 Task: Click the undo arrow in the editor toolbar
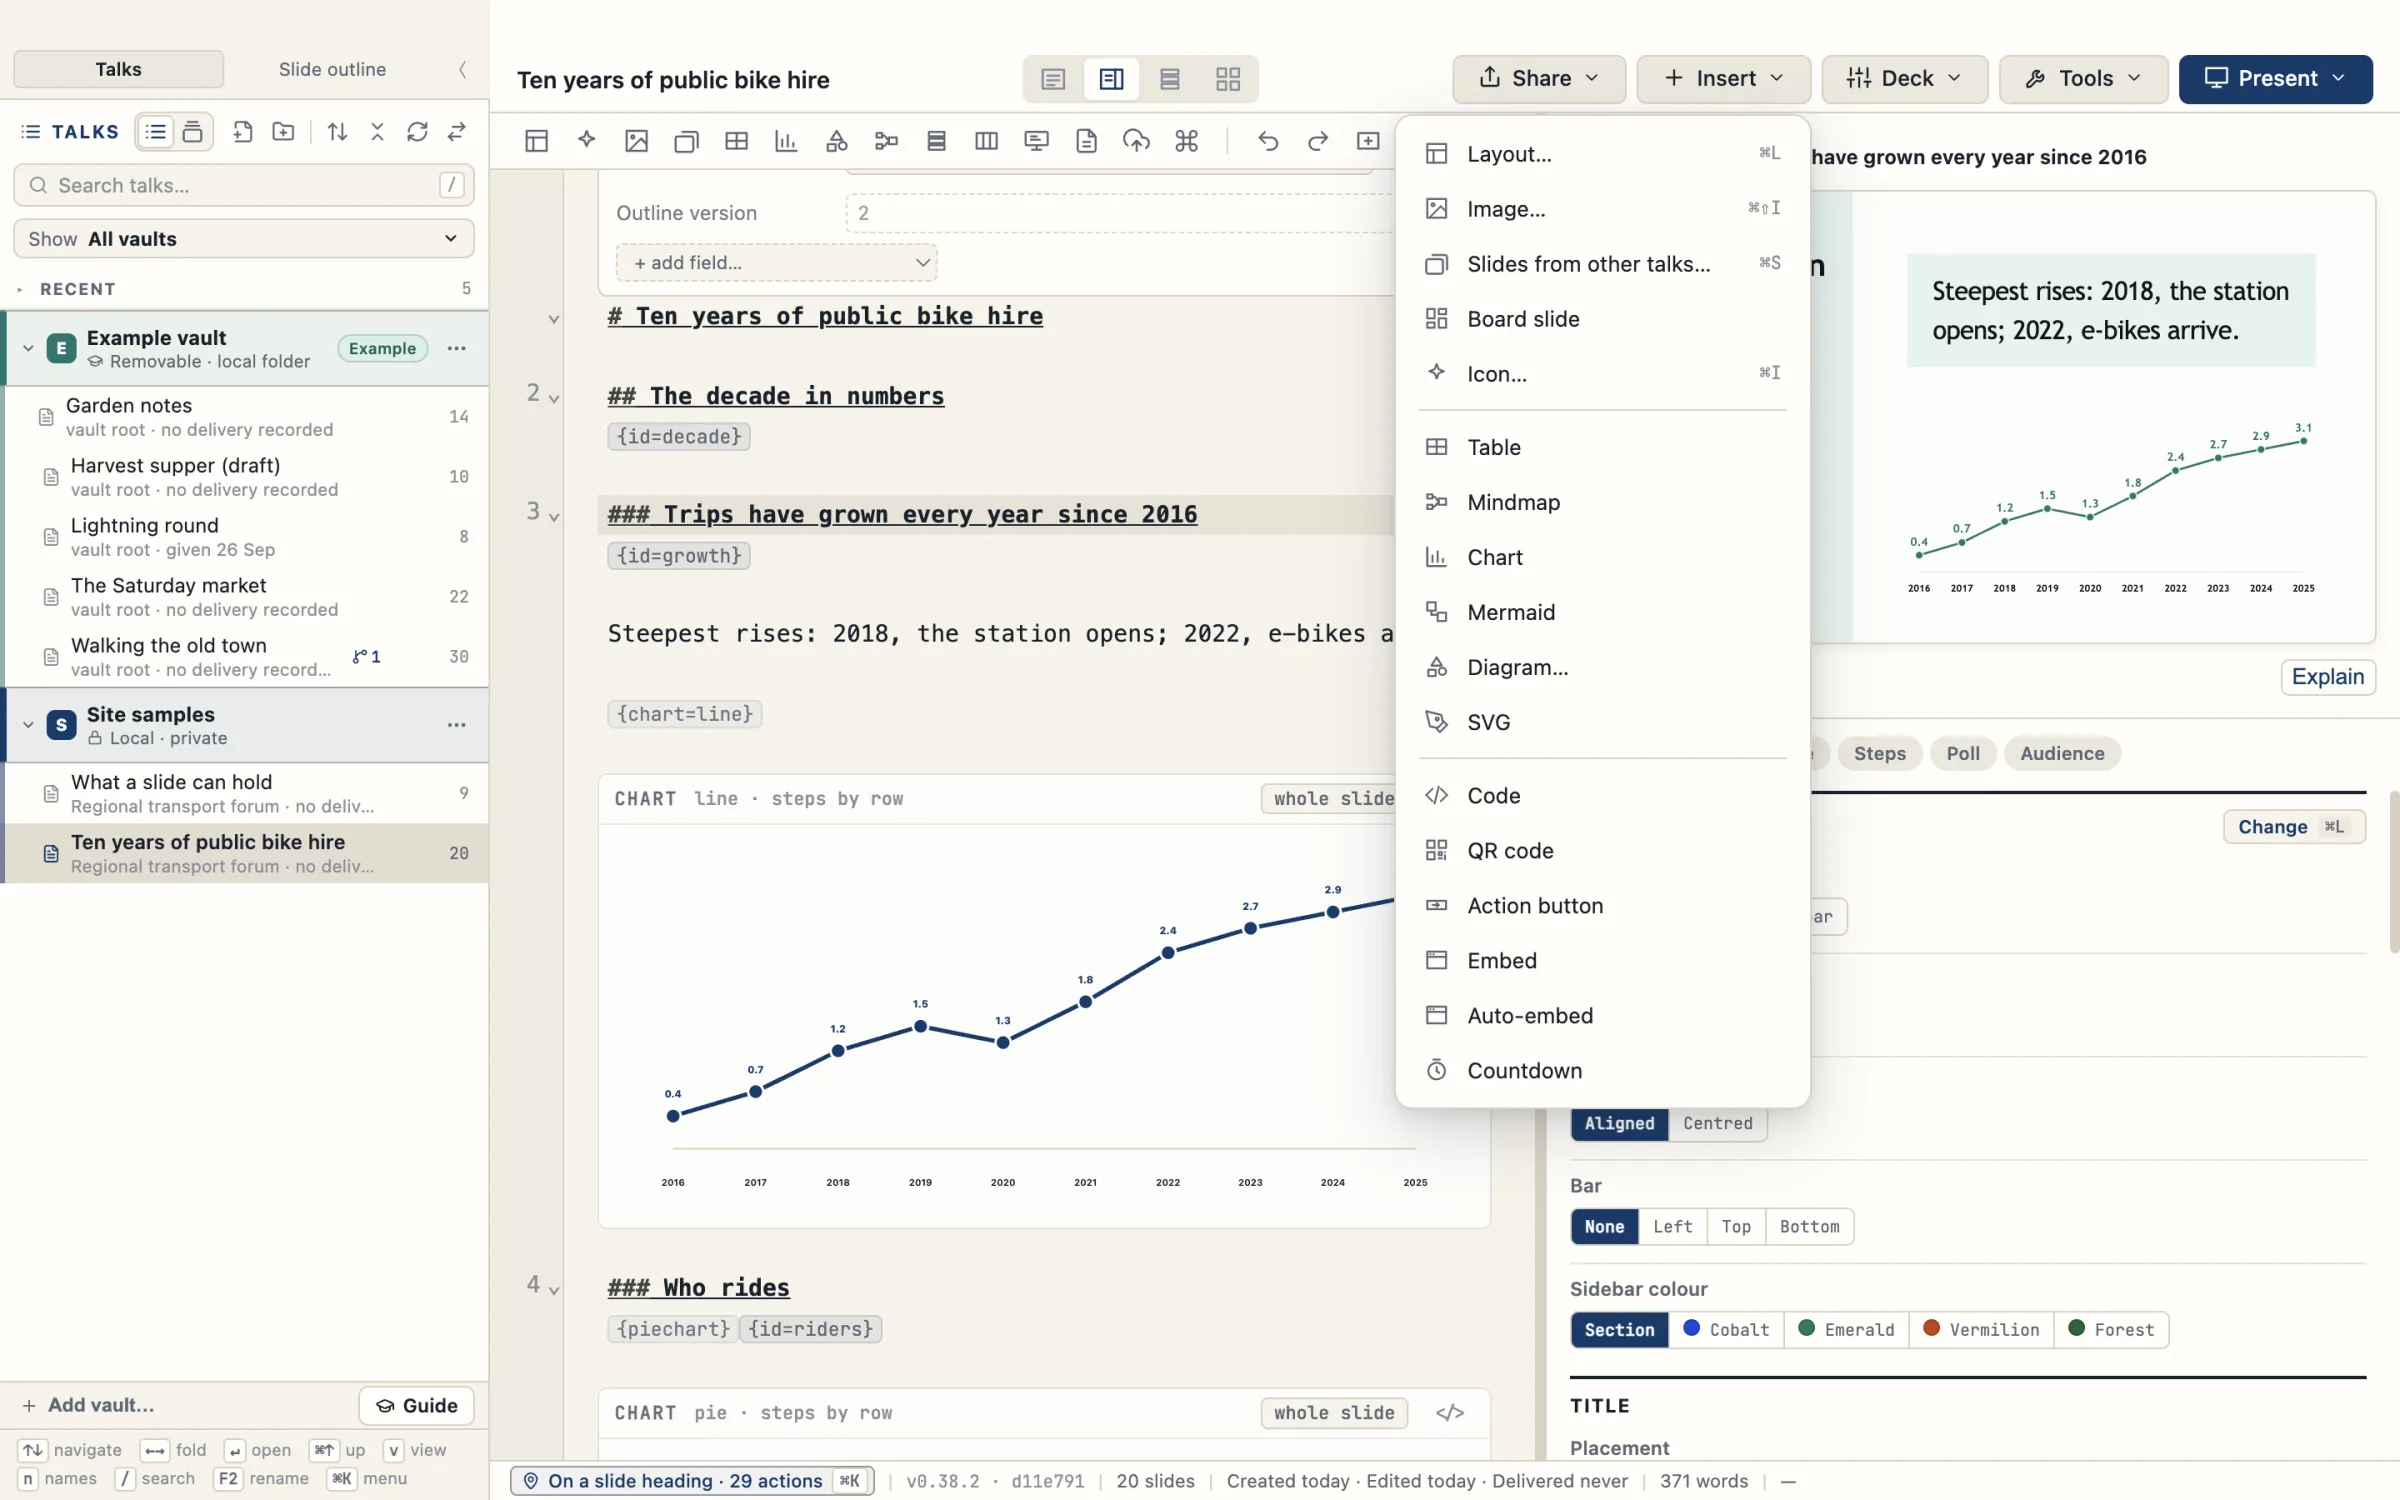click(x=1268, y=141)
